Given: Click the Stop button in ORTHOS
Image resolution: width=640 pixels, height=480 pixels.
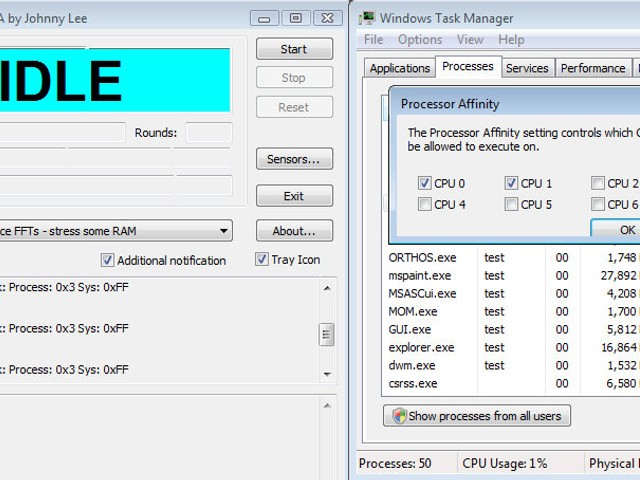Looking at the screenshot, I should pos(294,78).
